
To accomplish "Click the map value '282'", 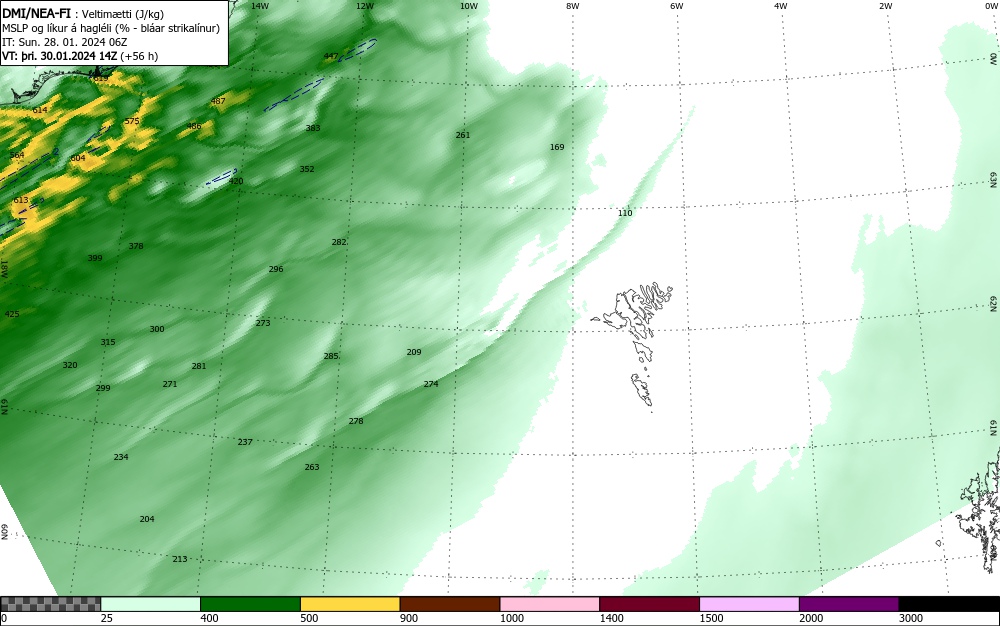I will pyautogui.click(x=339, y=242).
